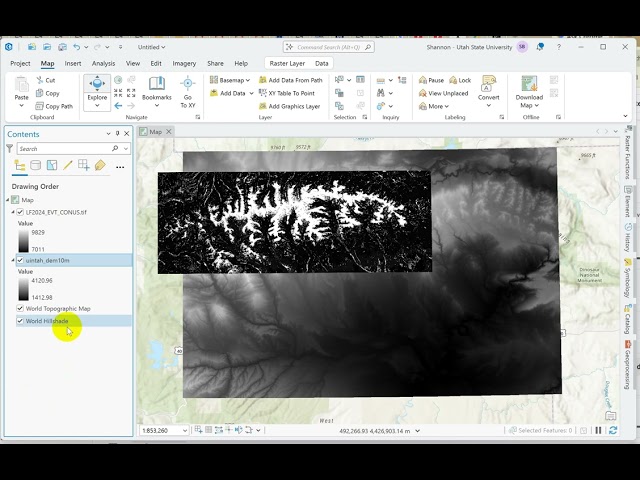640x480 pixels.
Task: Switch to List By Editing view
Action: tap(68, 165)
